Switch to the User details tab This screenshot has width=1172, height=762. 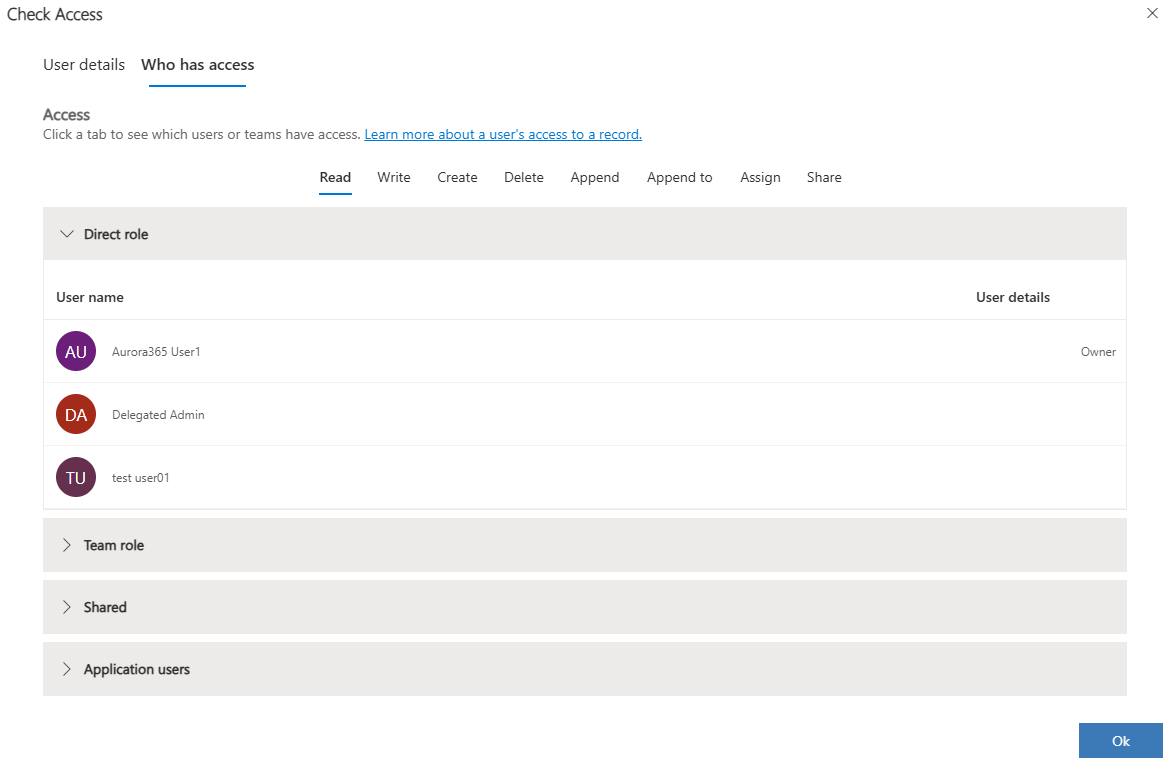tap(84, 64)
